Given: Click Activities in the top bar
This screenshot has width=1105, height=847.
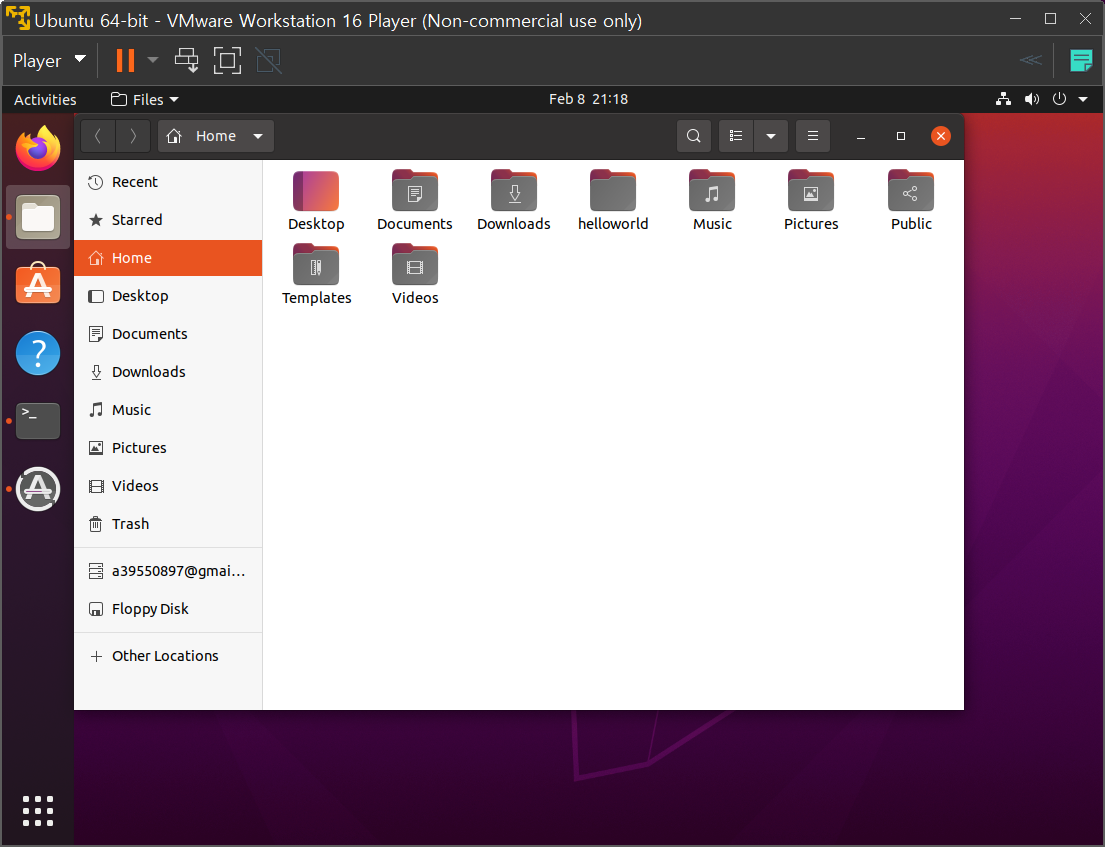Looking at the screenshot, I should pos(45,99).
